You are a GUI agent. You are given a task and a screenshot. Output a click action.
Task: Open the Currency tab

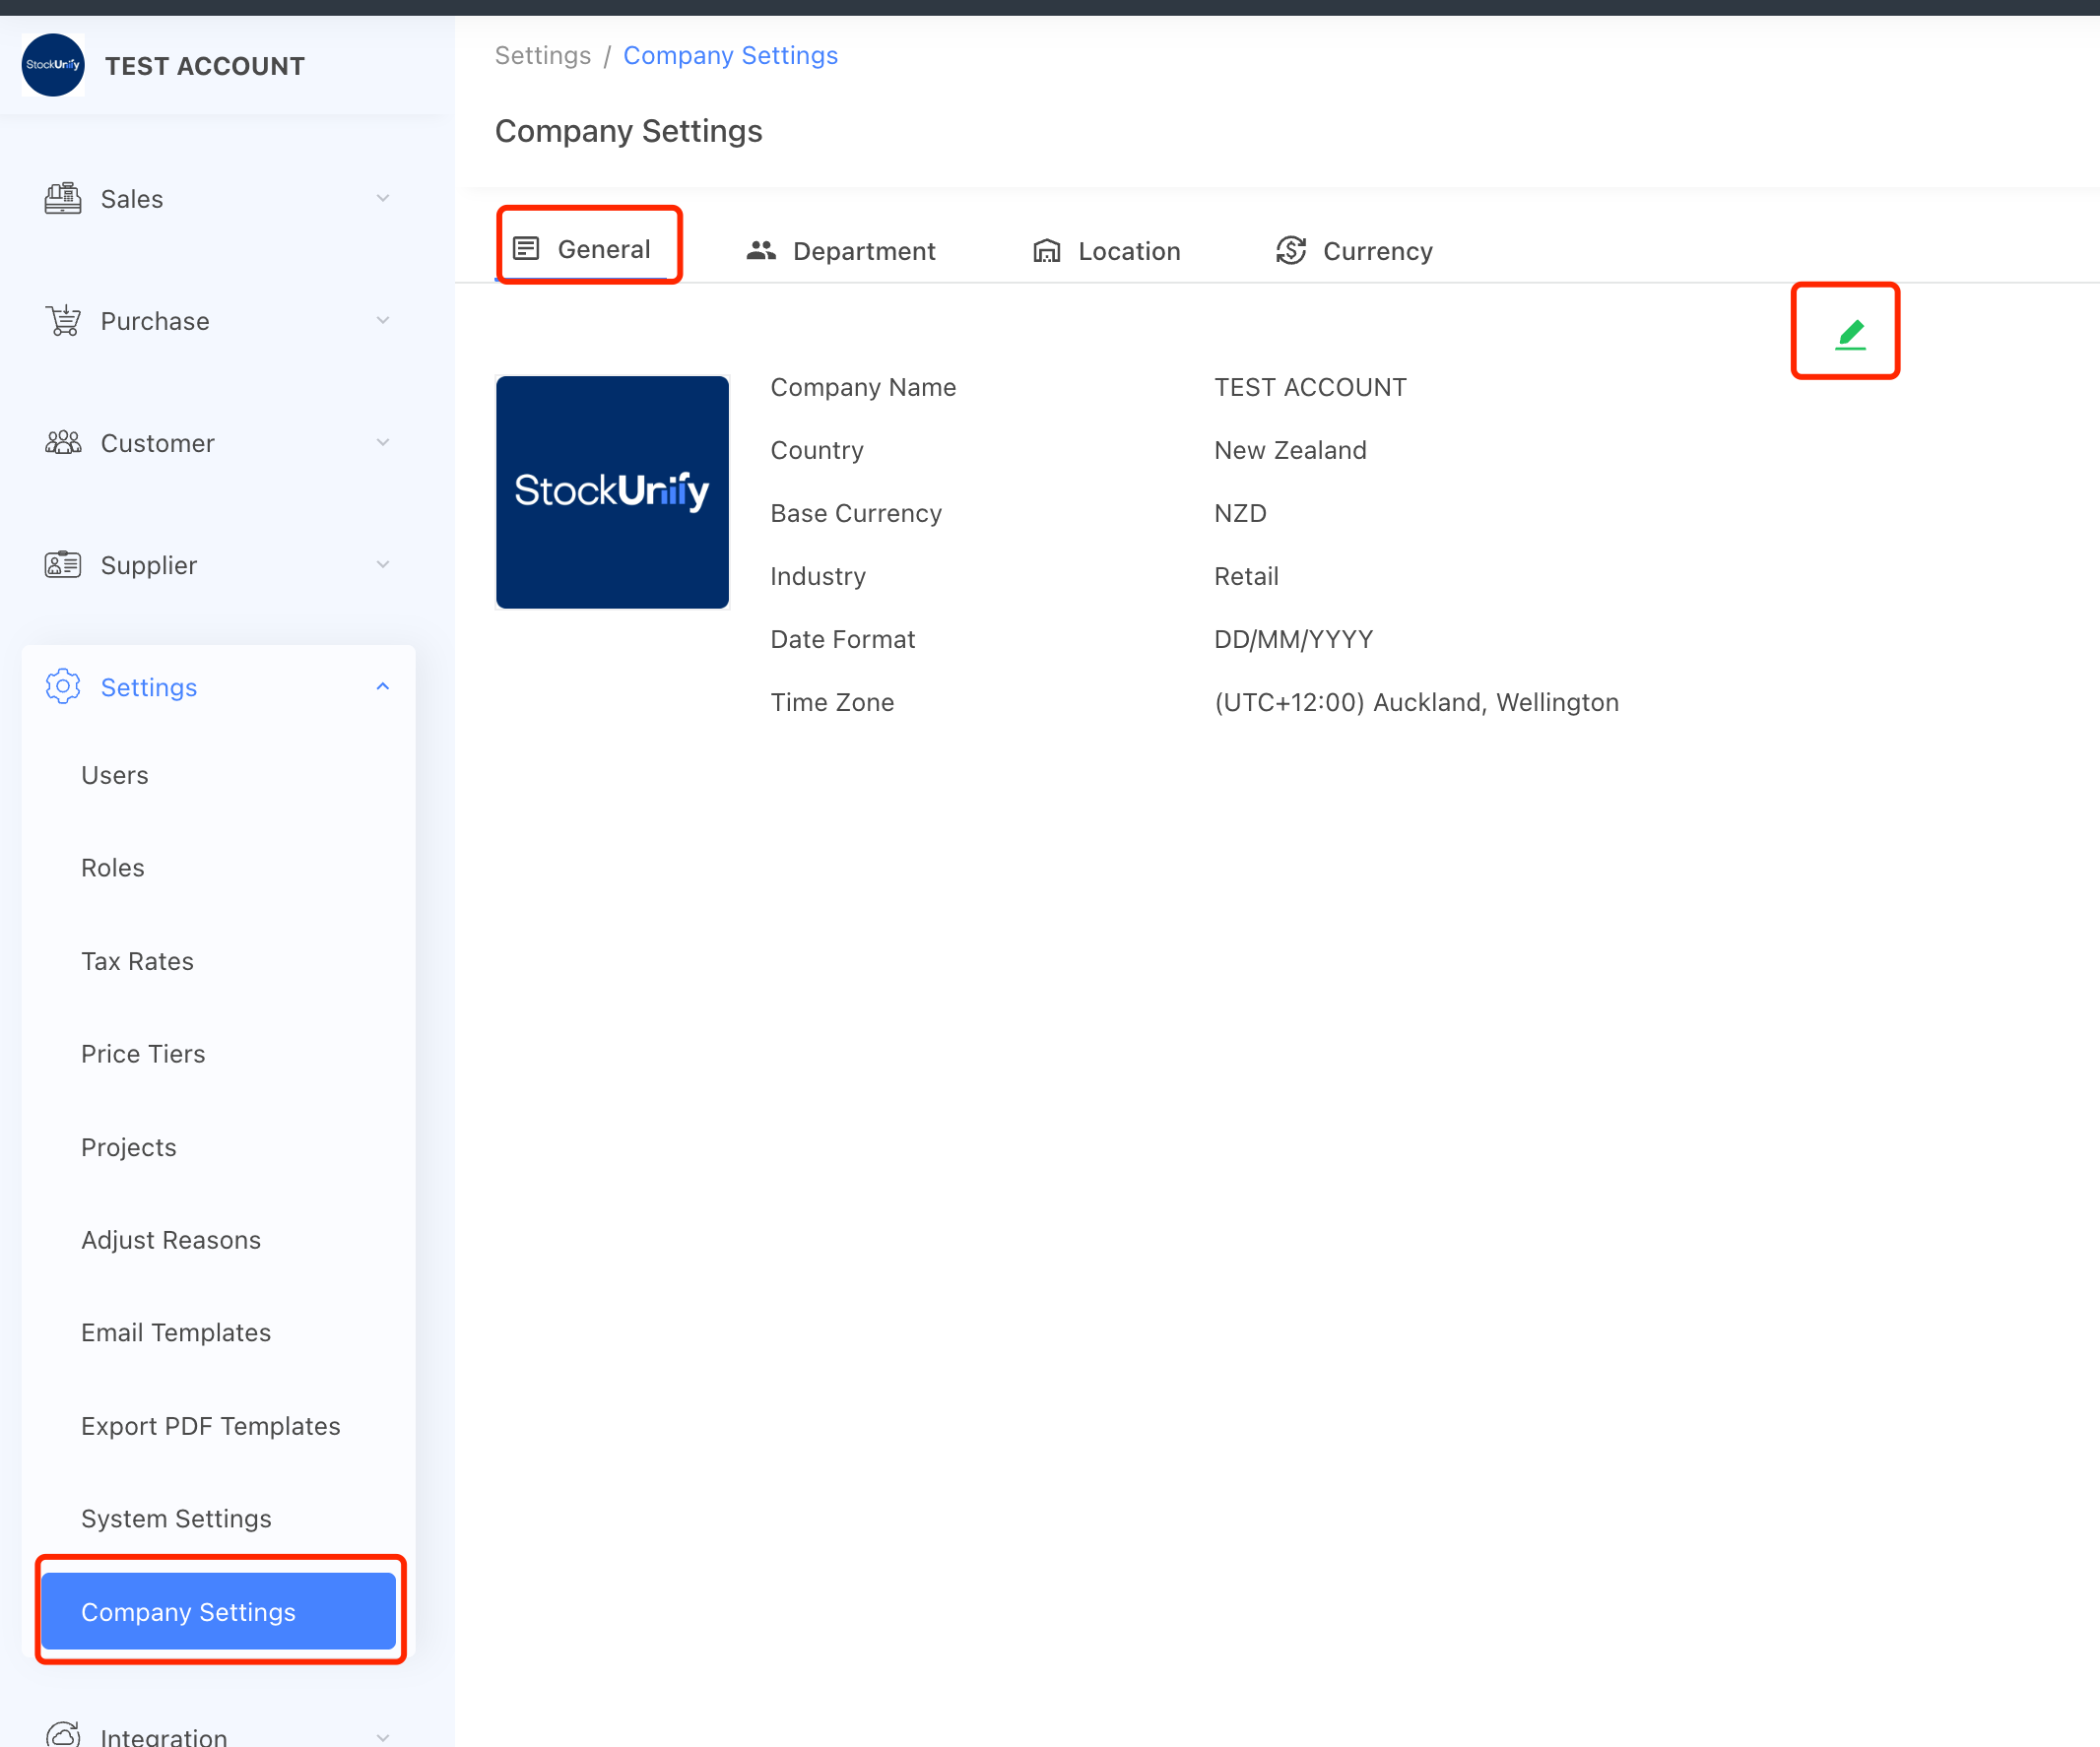[1354, 250]
